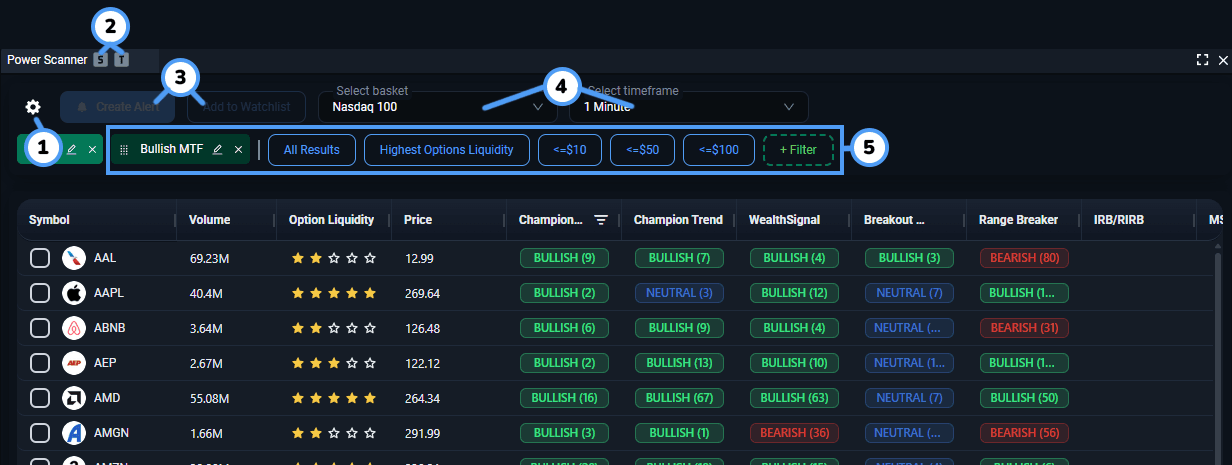This screenshot has height=465, width=1232.
Task: Click AMD option liquidity star rating
Action: [x=334, y=398]
